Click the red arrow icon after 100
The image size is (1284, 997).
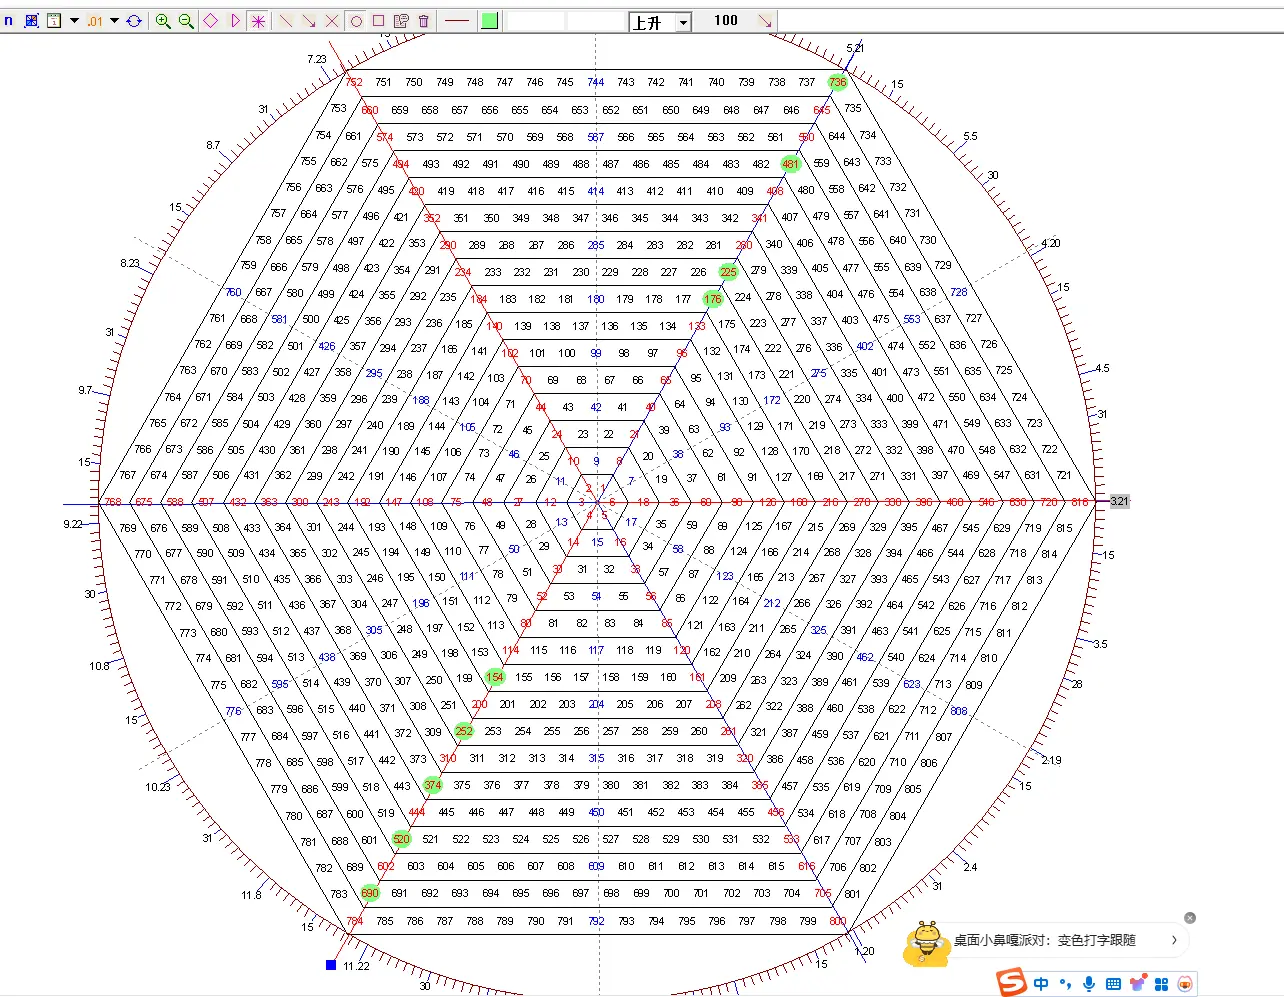[765, 20]
